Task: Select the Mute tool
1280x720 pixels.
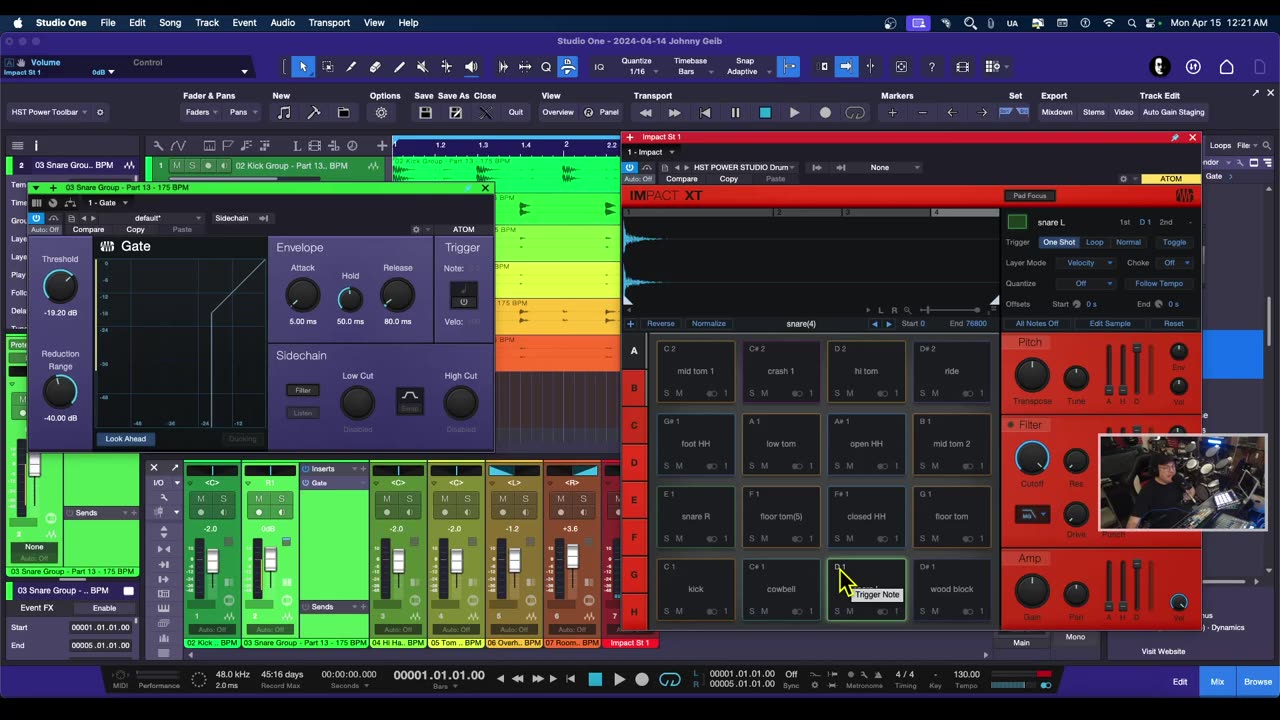Action: point(423,67)
